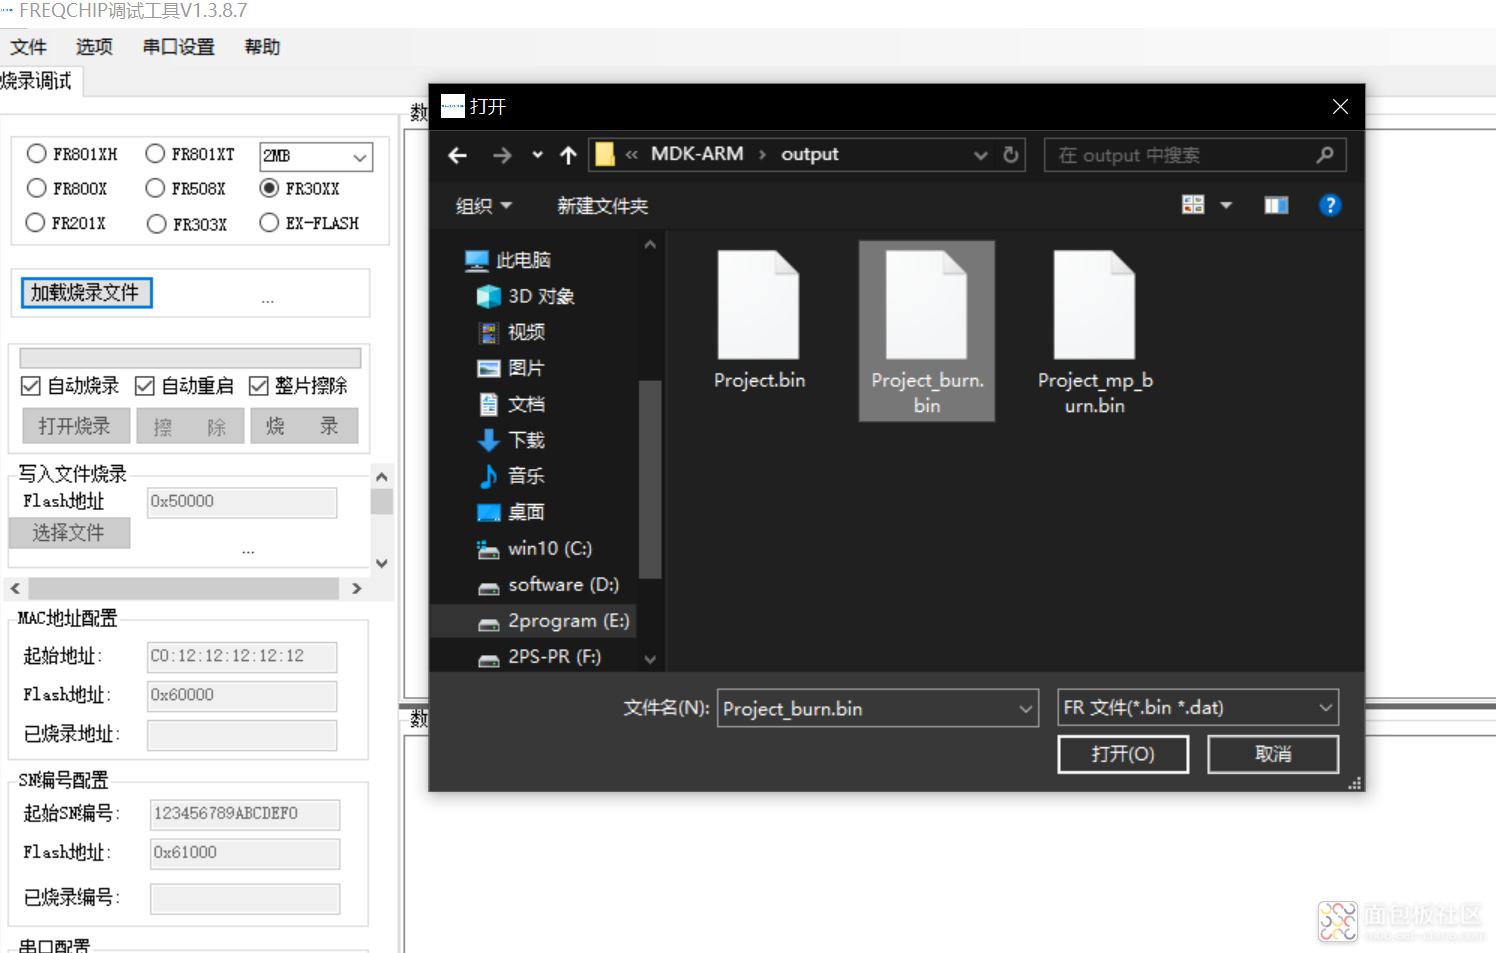Change the file view layout icon
This screenshot has width=1496, height=953.
pos(1193,205)
